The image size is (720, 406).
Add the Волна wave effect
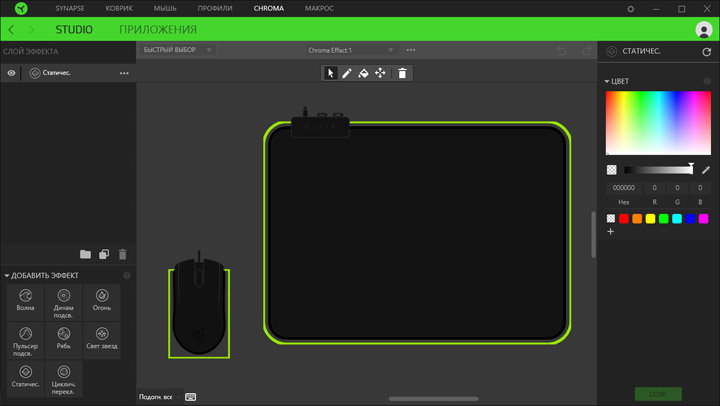tap(26, 301)
